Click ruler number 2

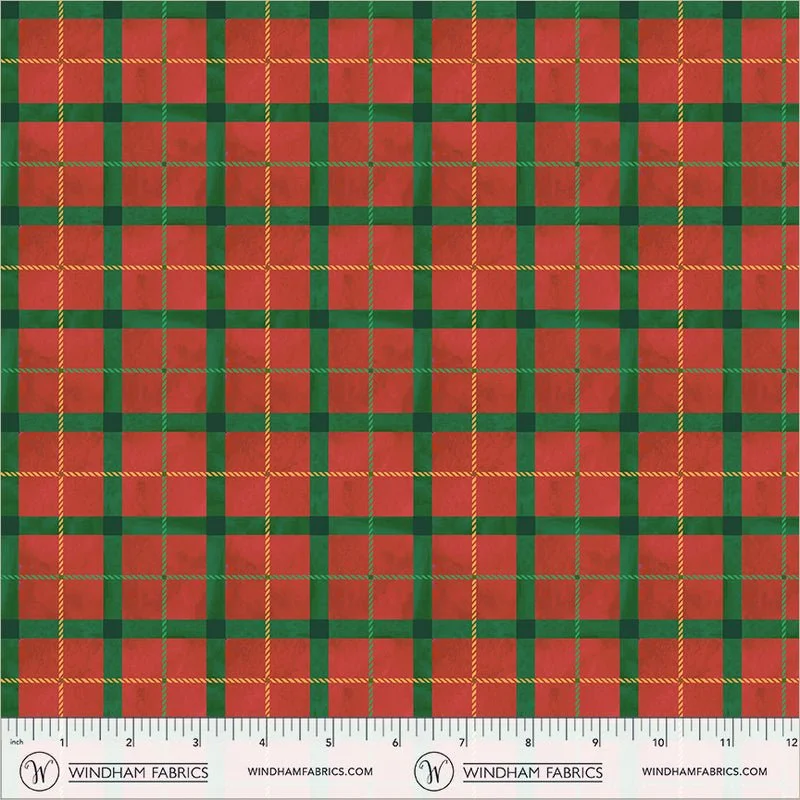(129, 742)
